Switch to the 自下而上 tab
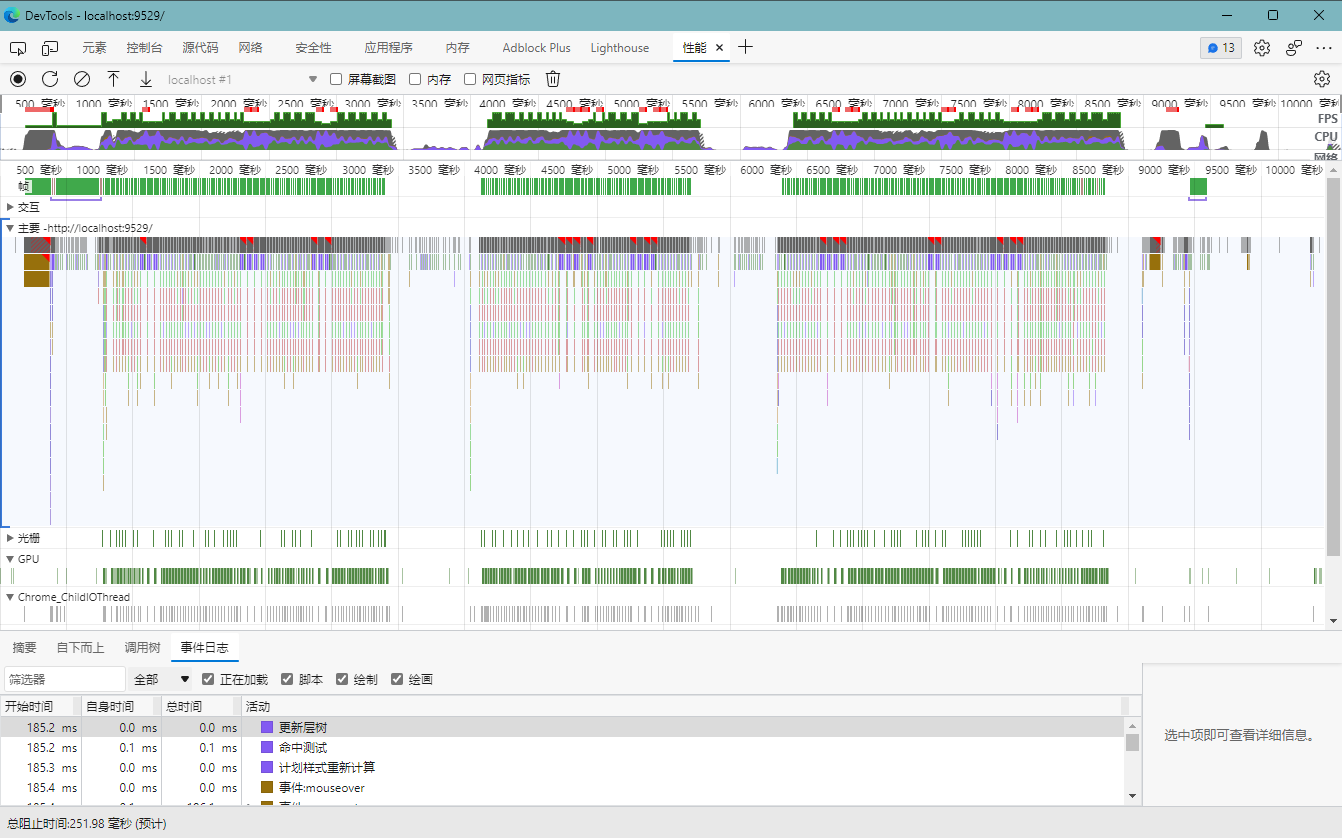Viewport: 1342px width, 838px height. (x=80, y=648)
